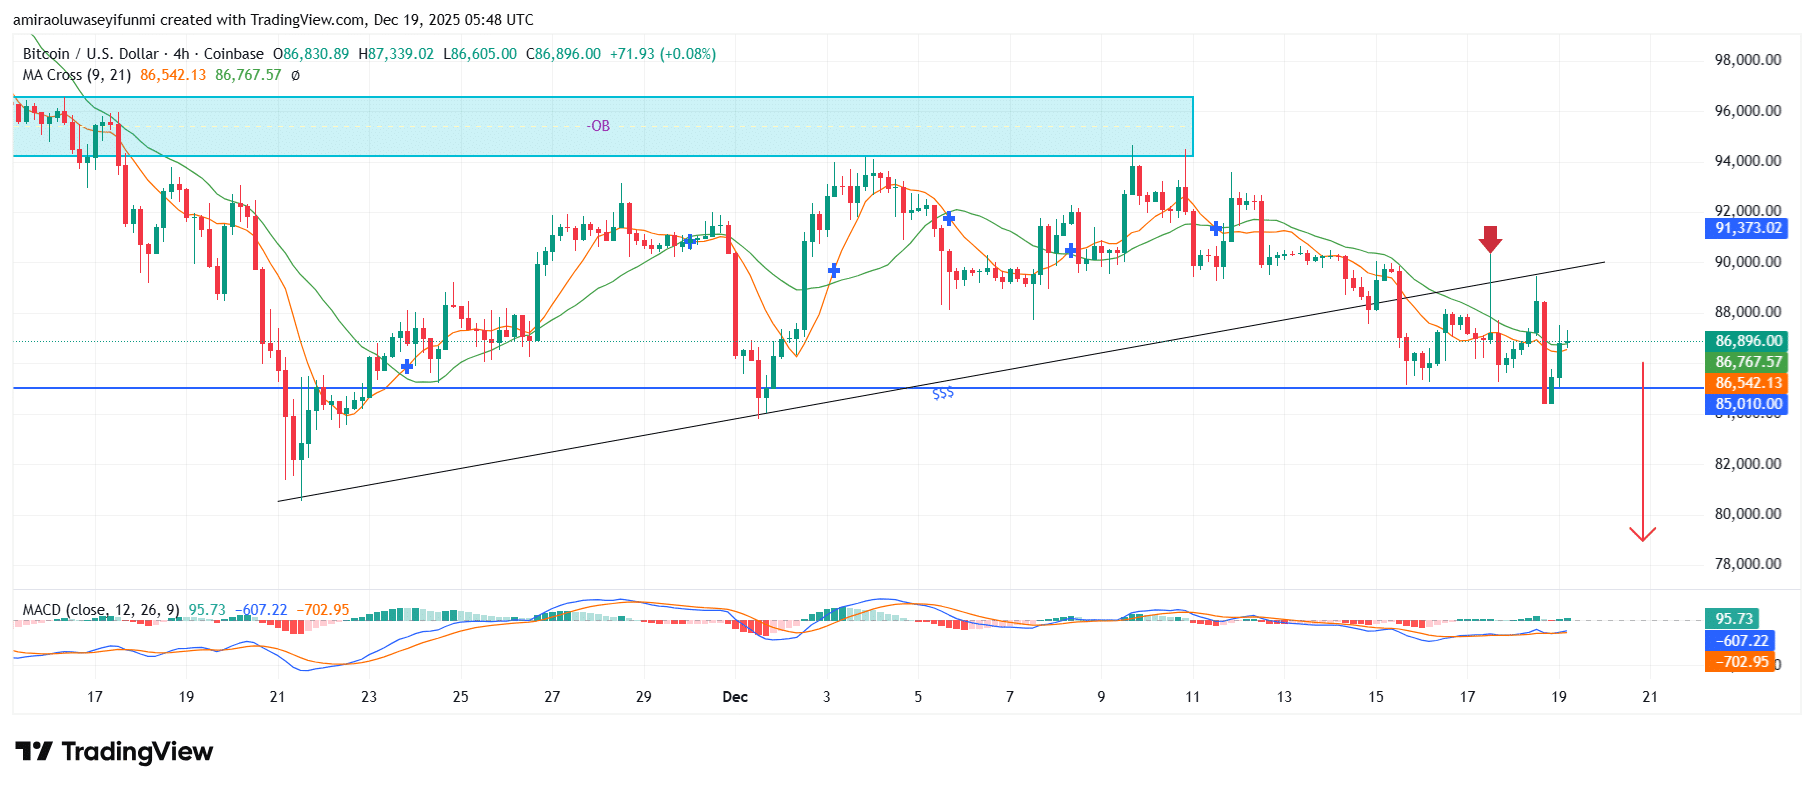Click the green 86,767.57 tag on the price scale
This screenshot has width=1814, height=789.
tap(1745, 362)
